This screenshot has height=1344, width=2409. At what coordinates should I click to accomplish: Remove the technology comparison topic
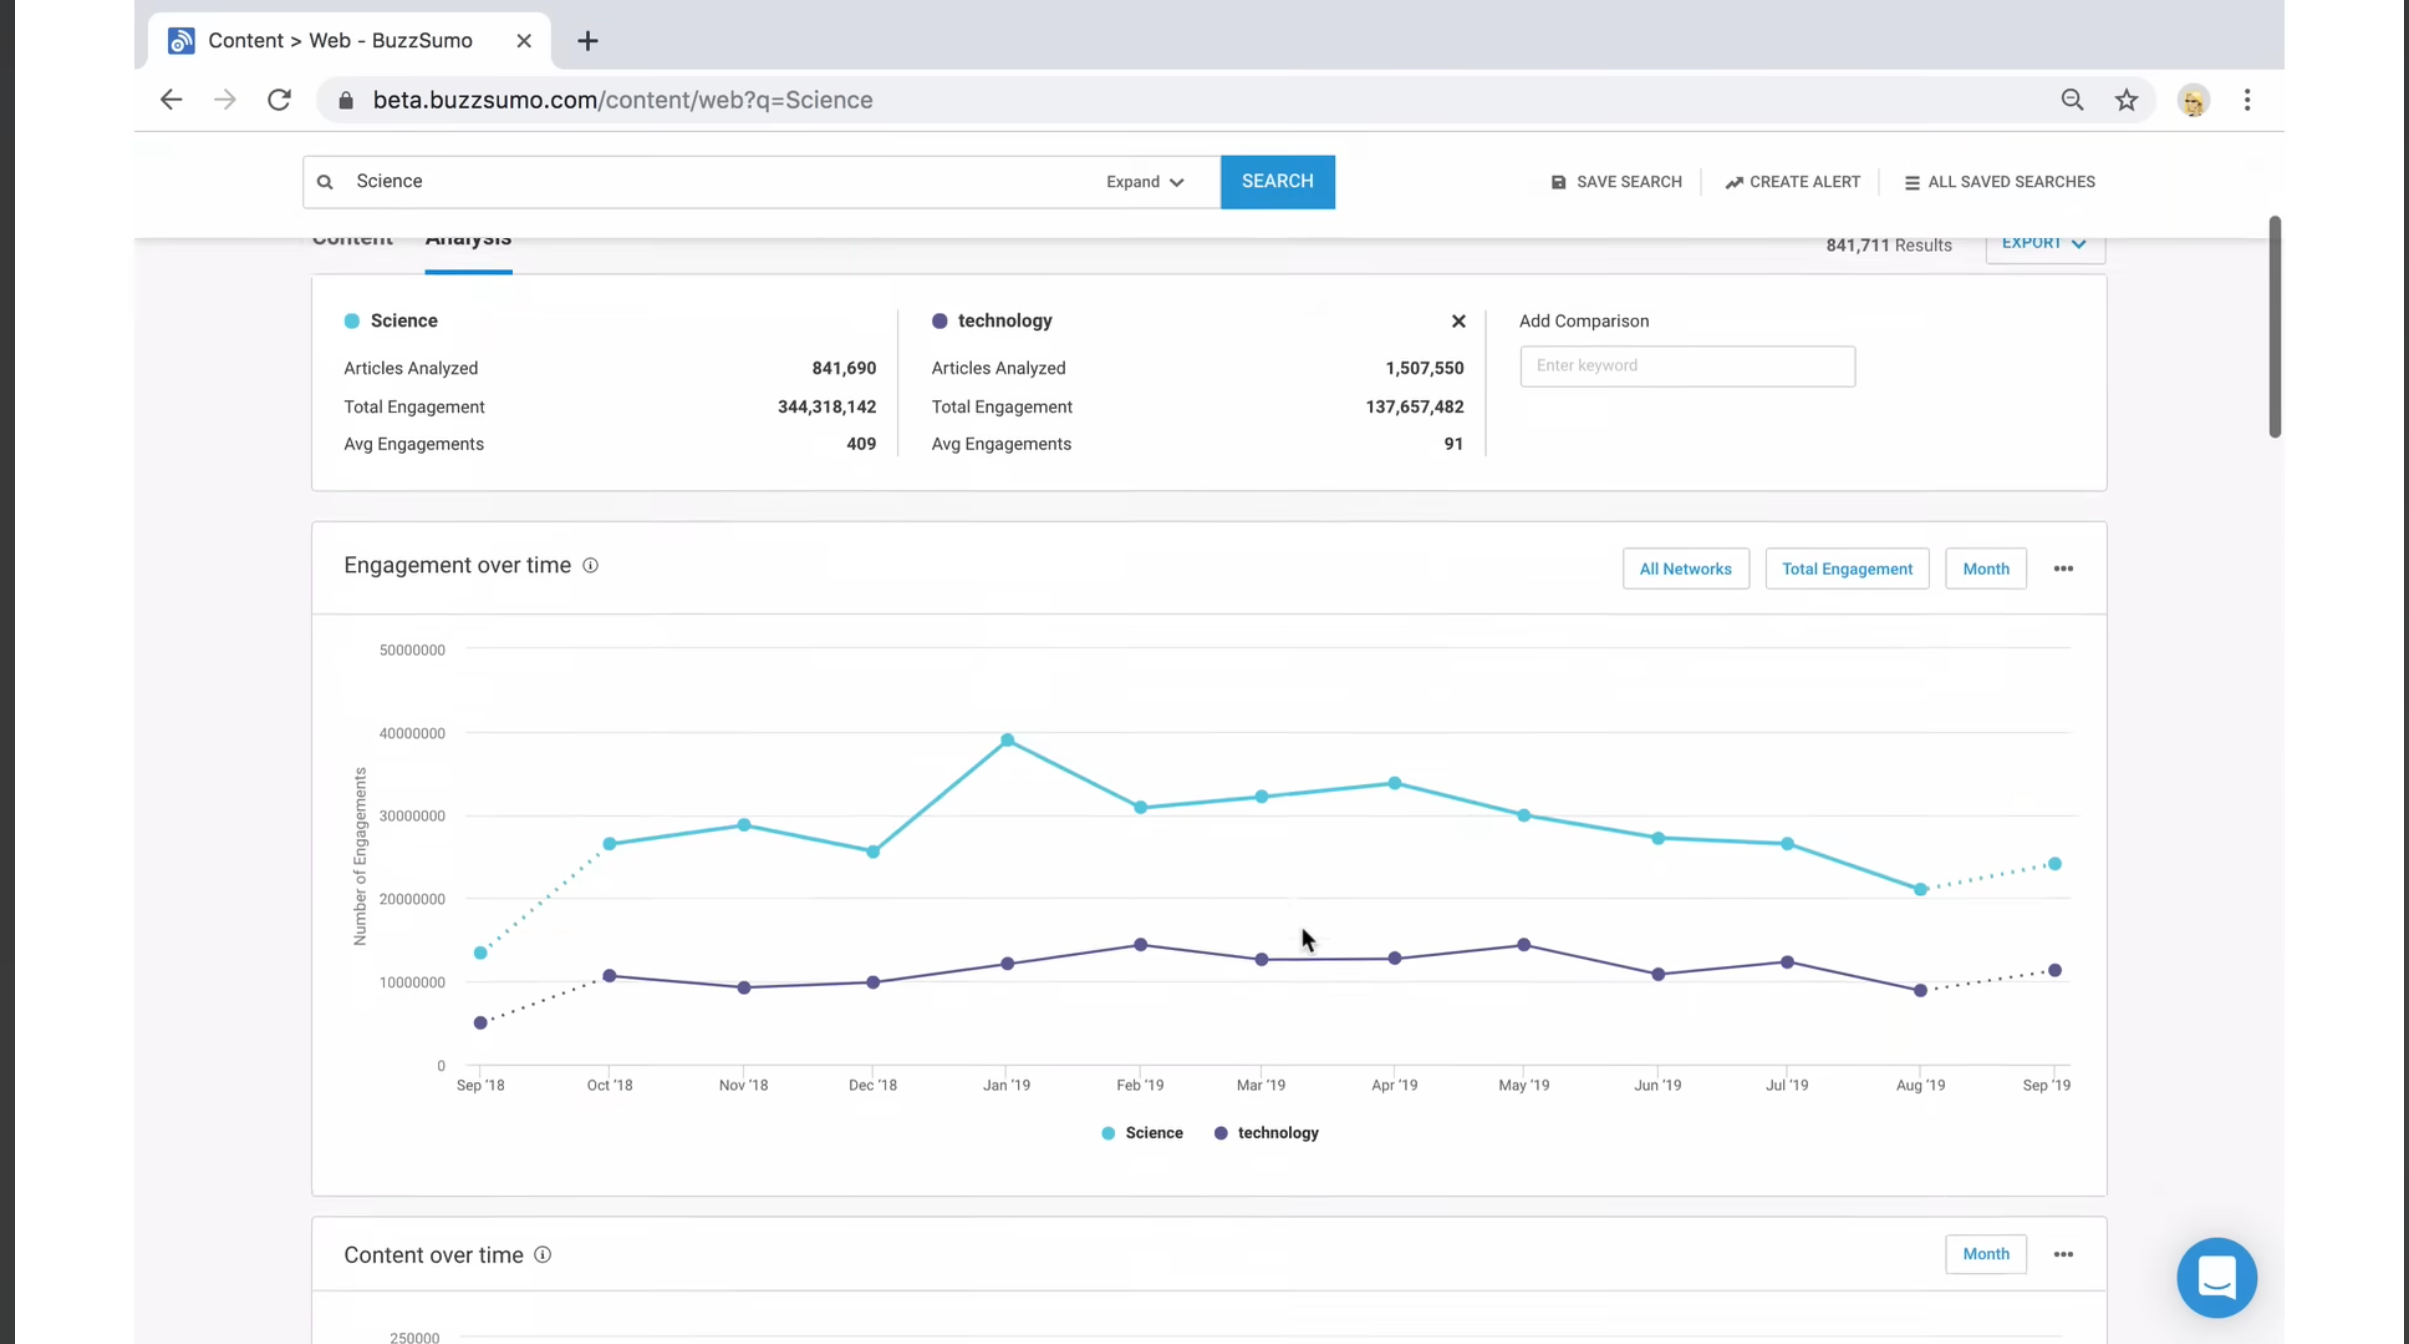tap(1459, 321)
